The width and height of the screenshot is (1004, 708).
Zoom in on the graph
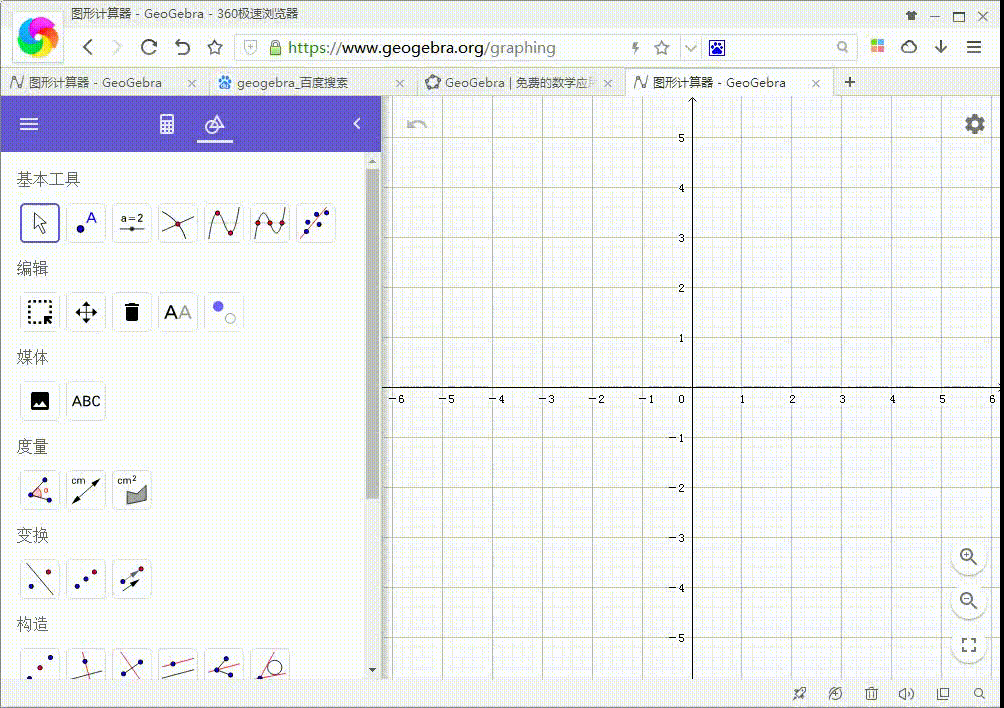point(968,557)
